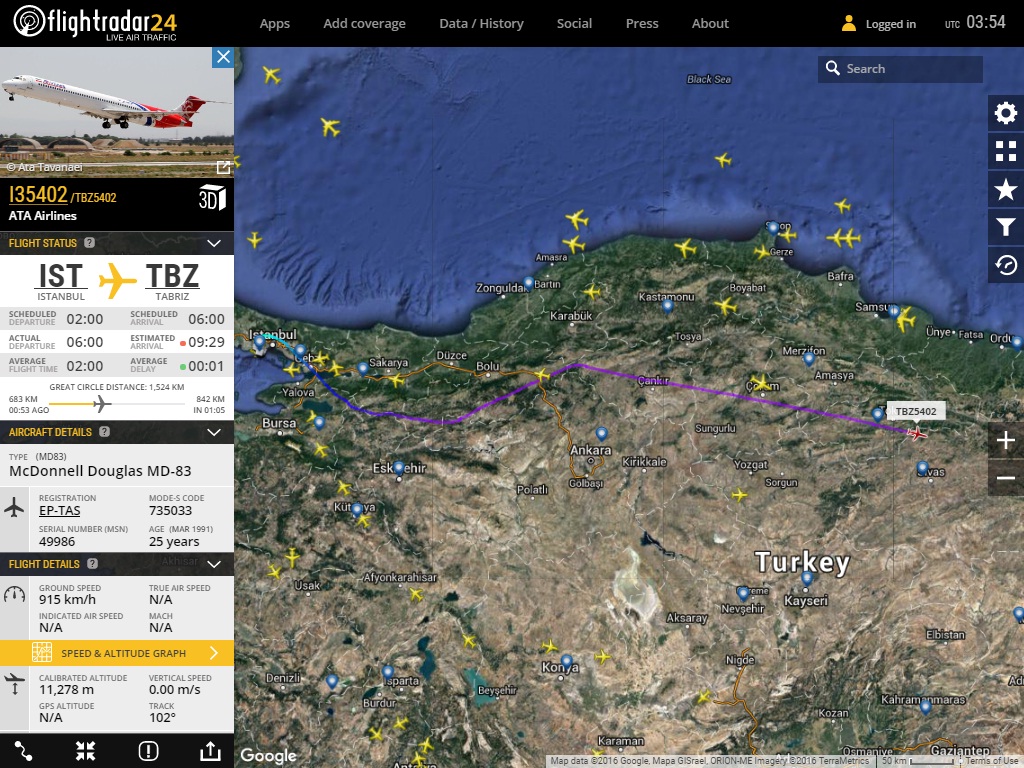Click the share icon in bottom toolbar
The image size is (1024, 768).
click(x=210, y=751)
